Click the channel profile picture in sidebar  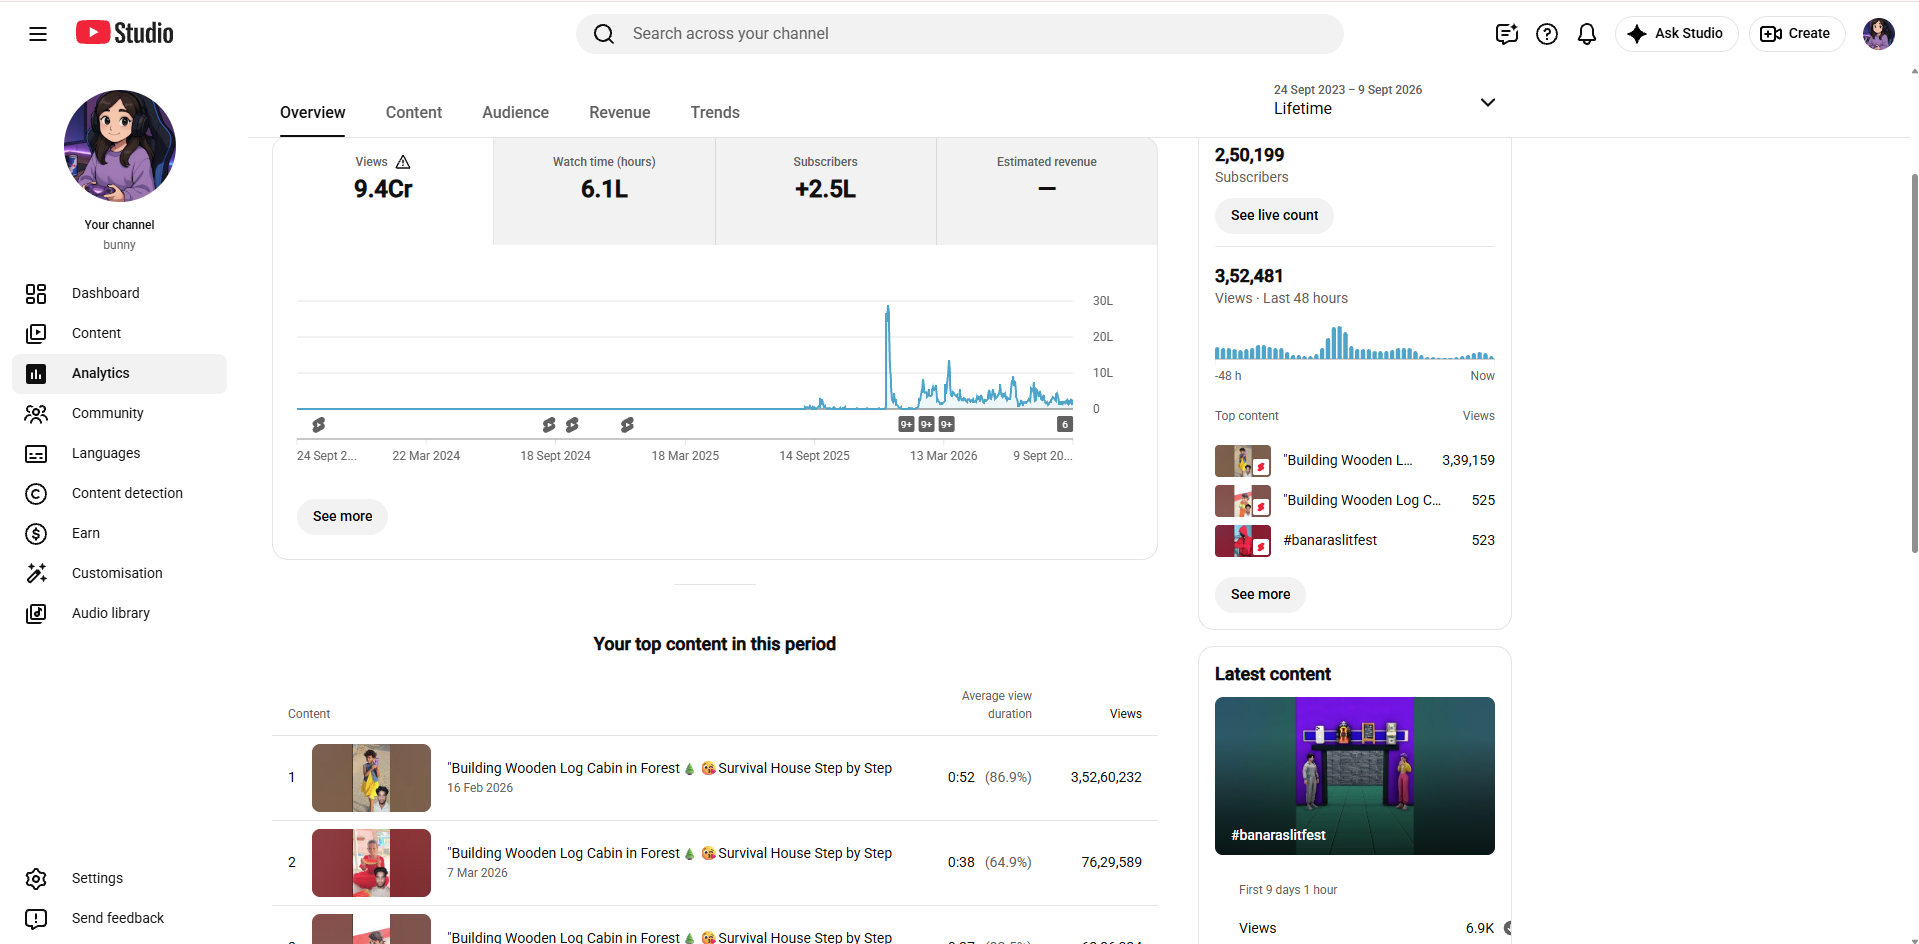[120, 146]
